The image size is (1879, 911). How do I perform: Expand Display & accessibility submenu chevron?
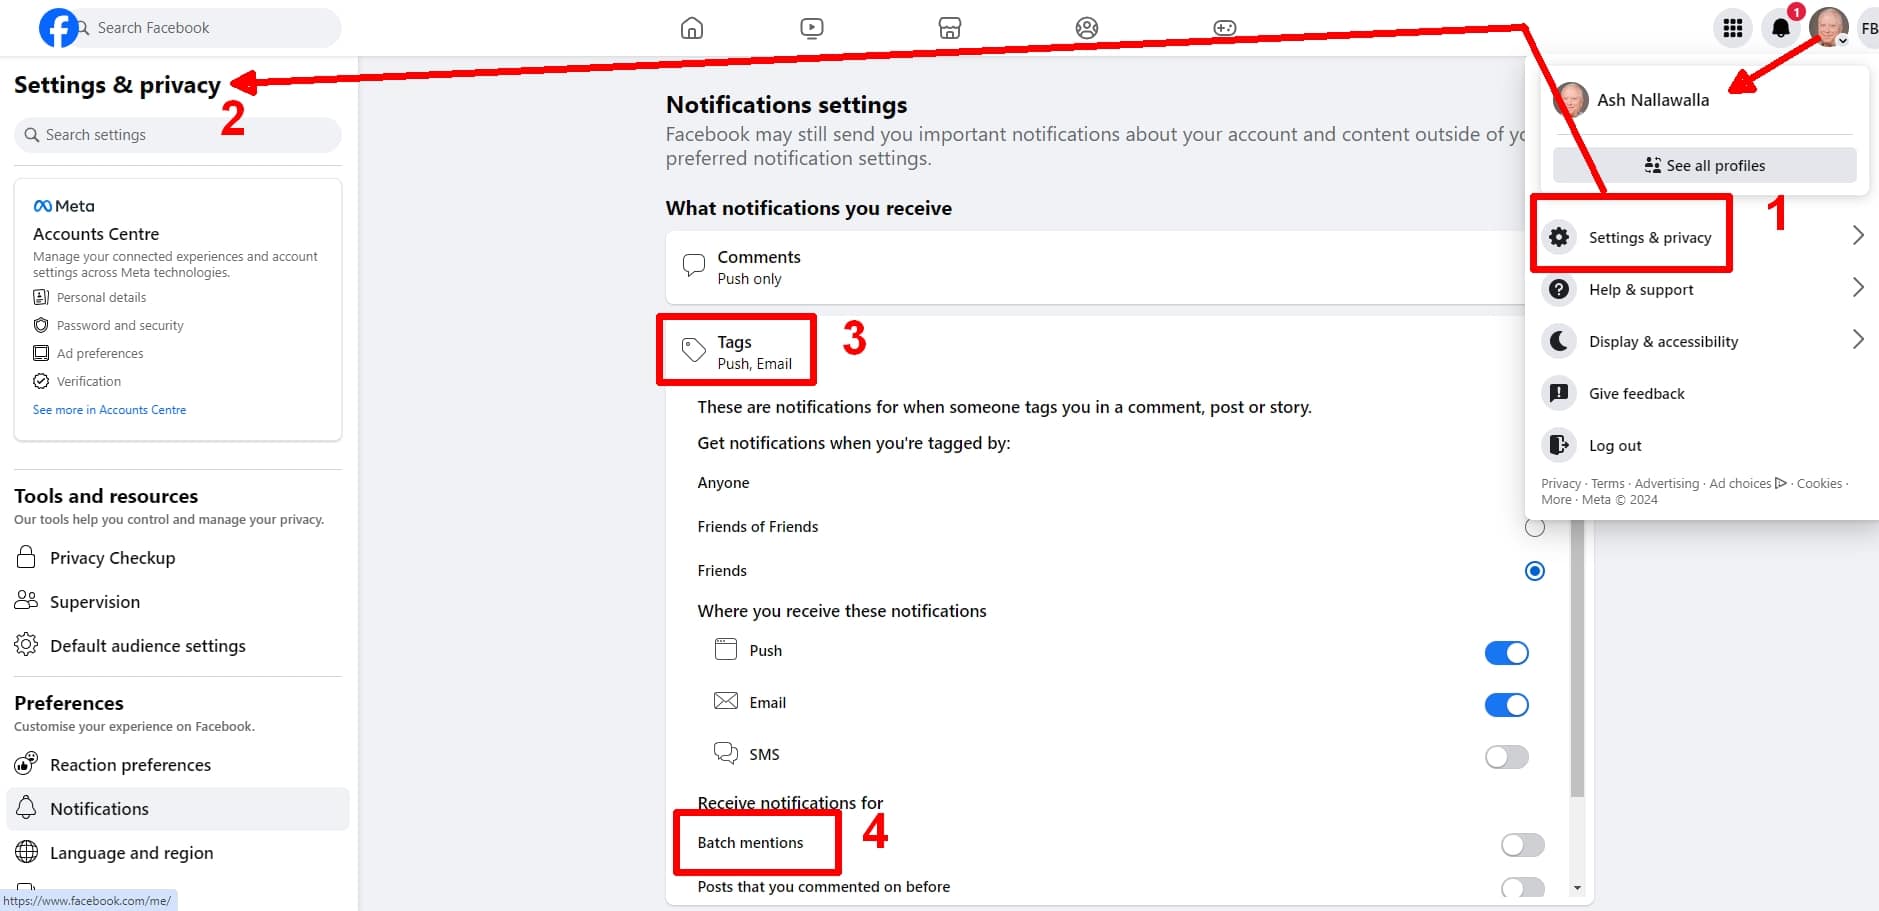coord(1858,340)
